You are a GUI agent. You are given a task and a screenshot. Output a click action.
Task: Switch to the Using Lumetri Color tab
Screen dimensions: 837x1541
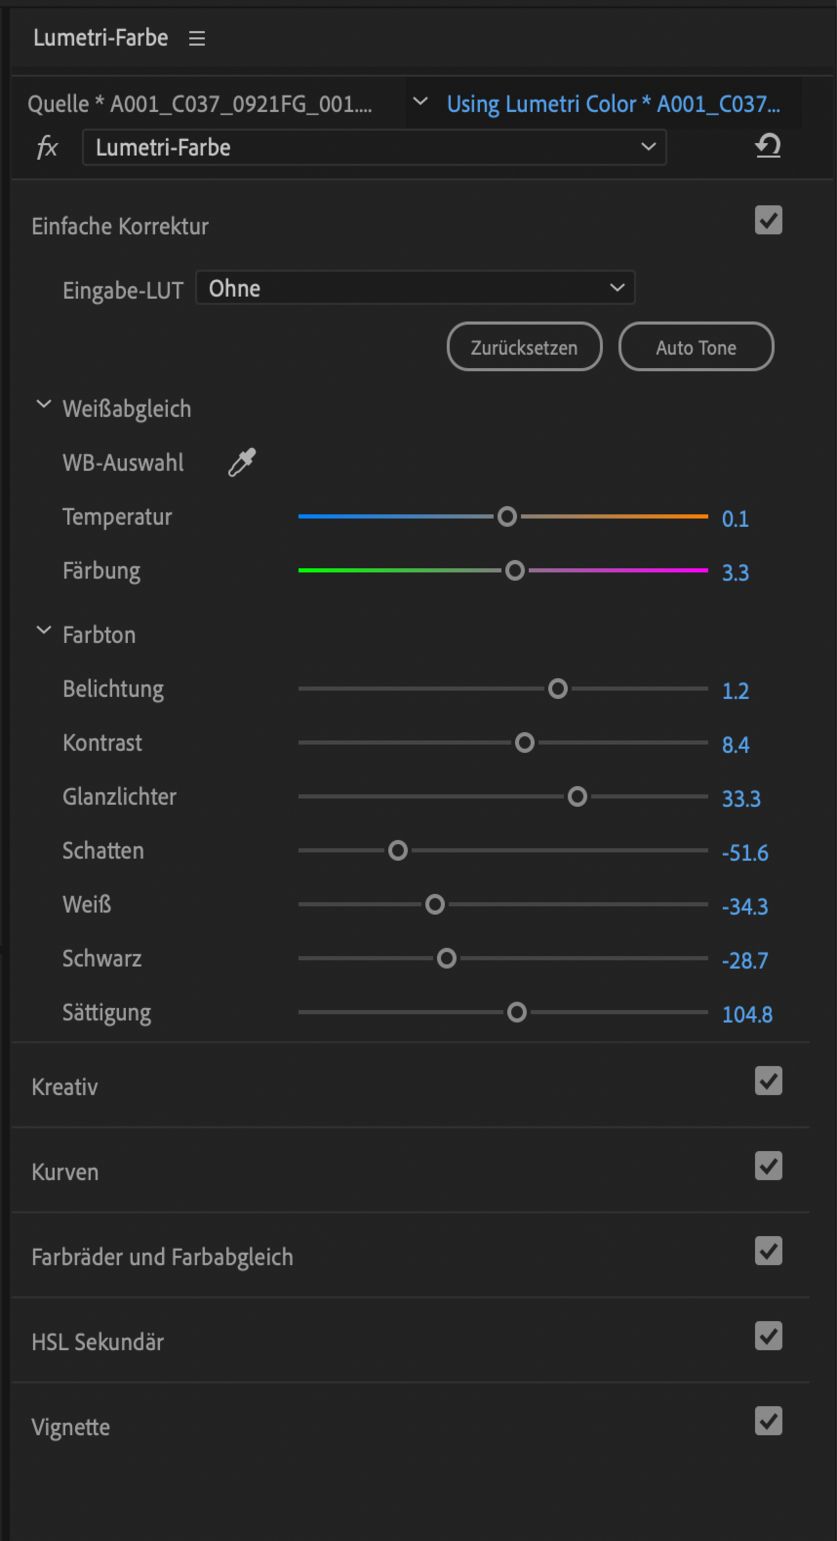(613, 104)
